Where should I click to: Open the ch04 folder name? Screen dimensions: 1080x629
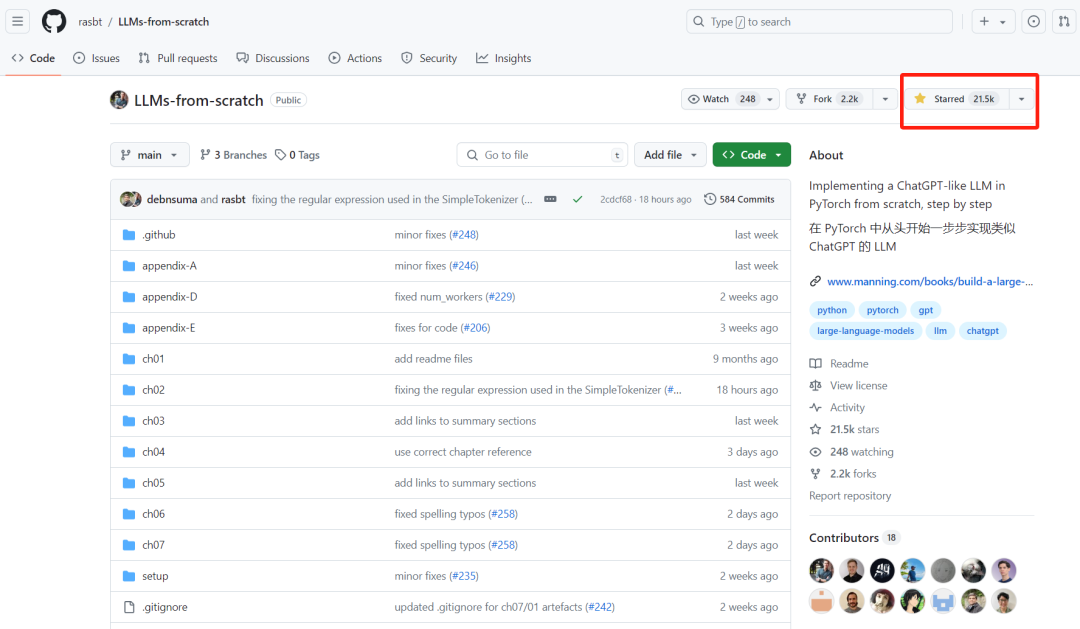(154, 452)
